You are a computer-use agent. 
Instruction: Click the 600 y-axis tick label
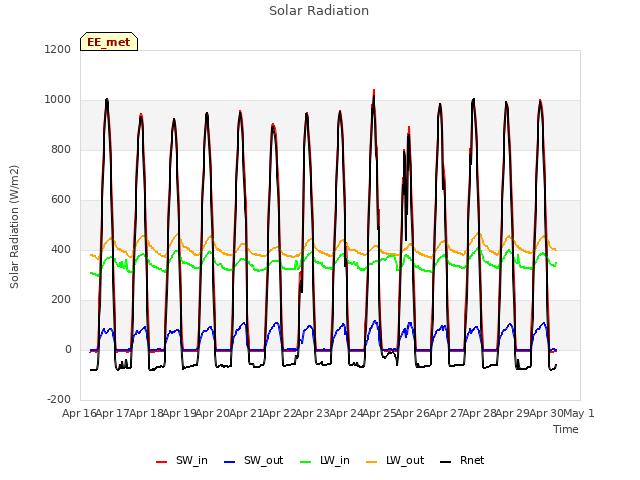tap(61, 200)
